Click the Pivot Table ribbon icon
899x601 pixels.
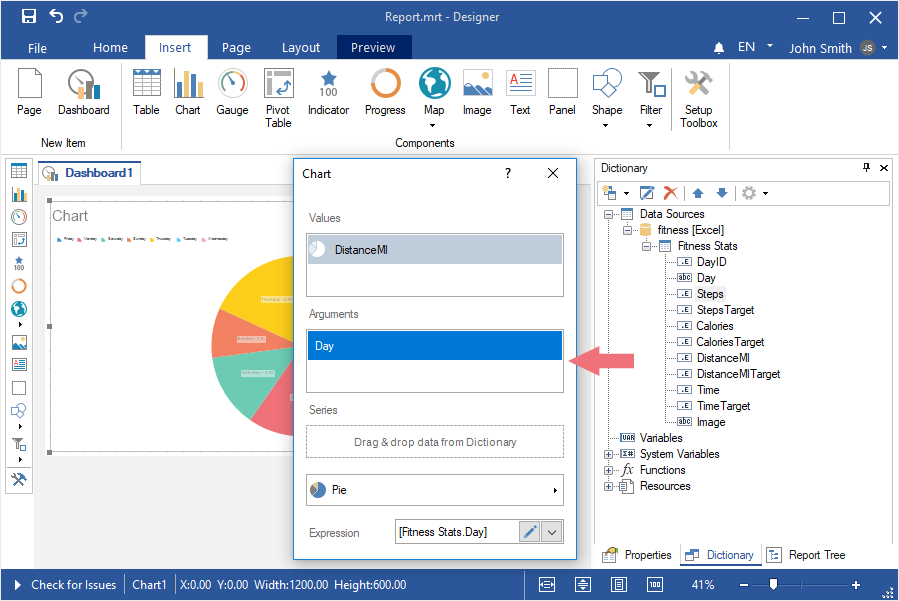pyautogui.click(x=278, y=97)
